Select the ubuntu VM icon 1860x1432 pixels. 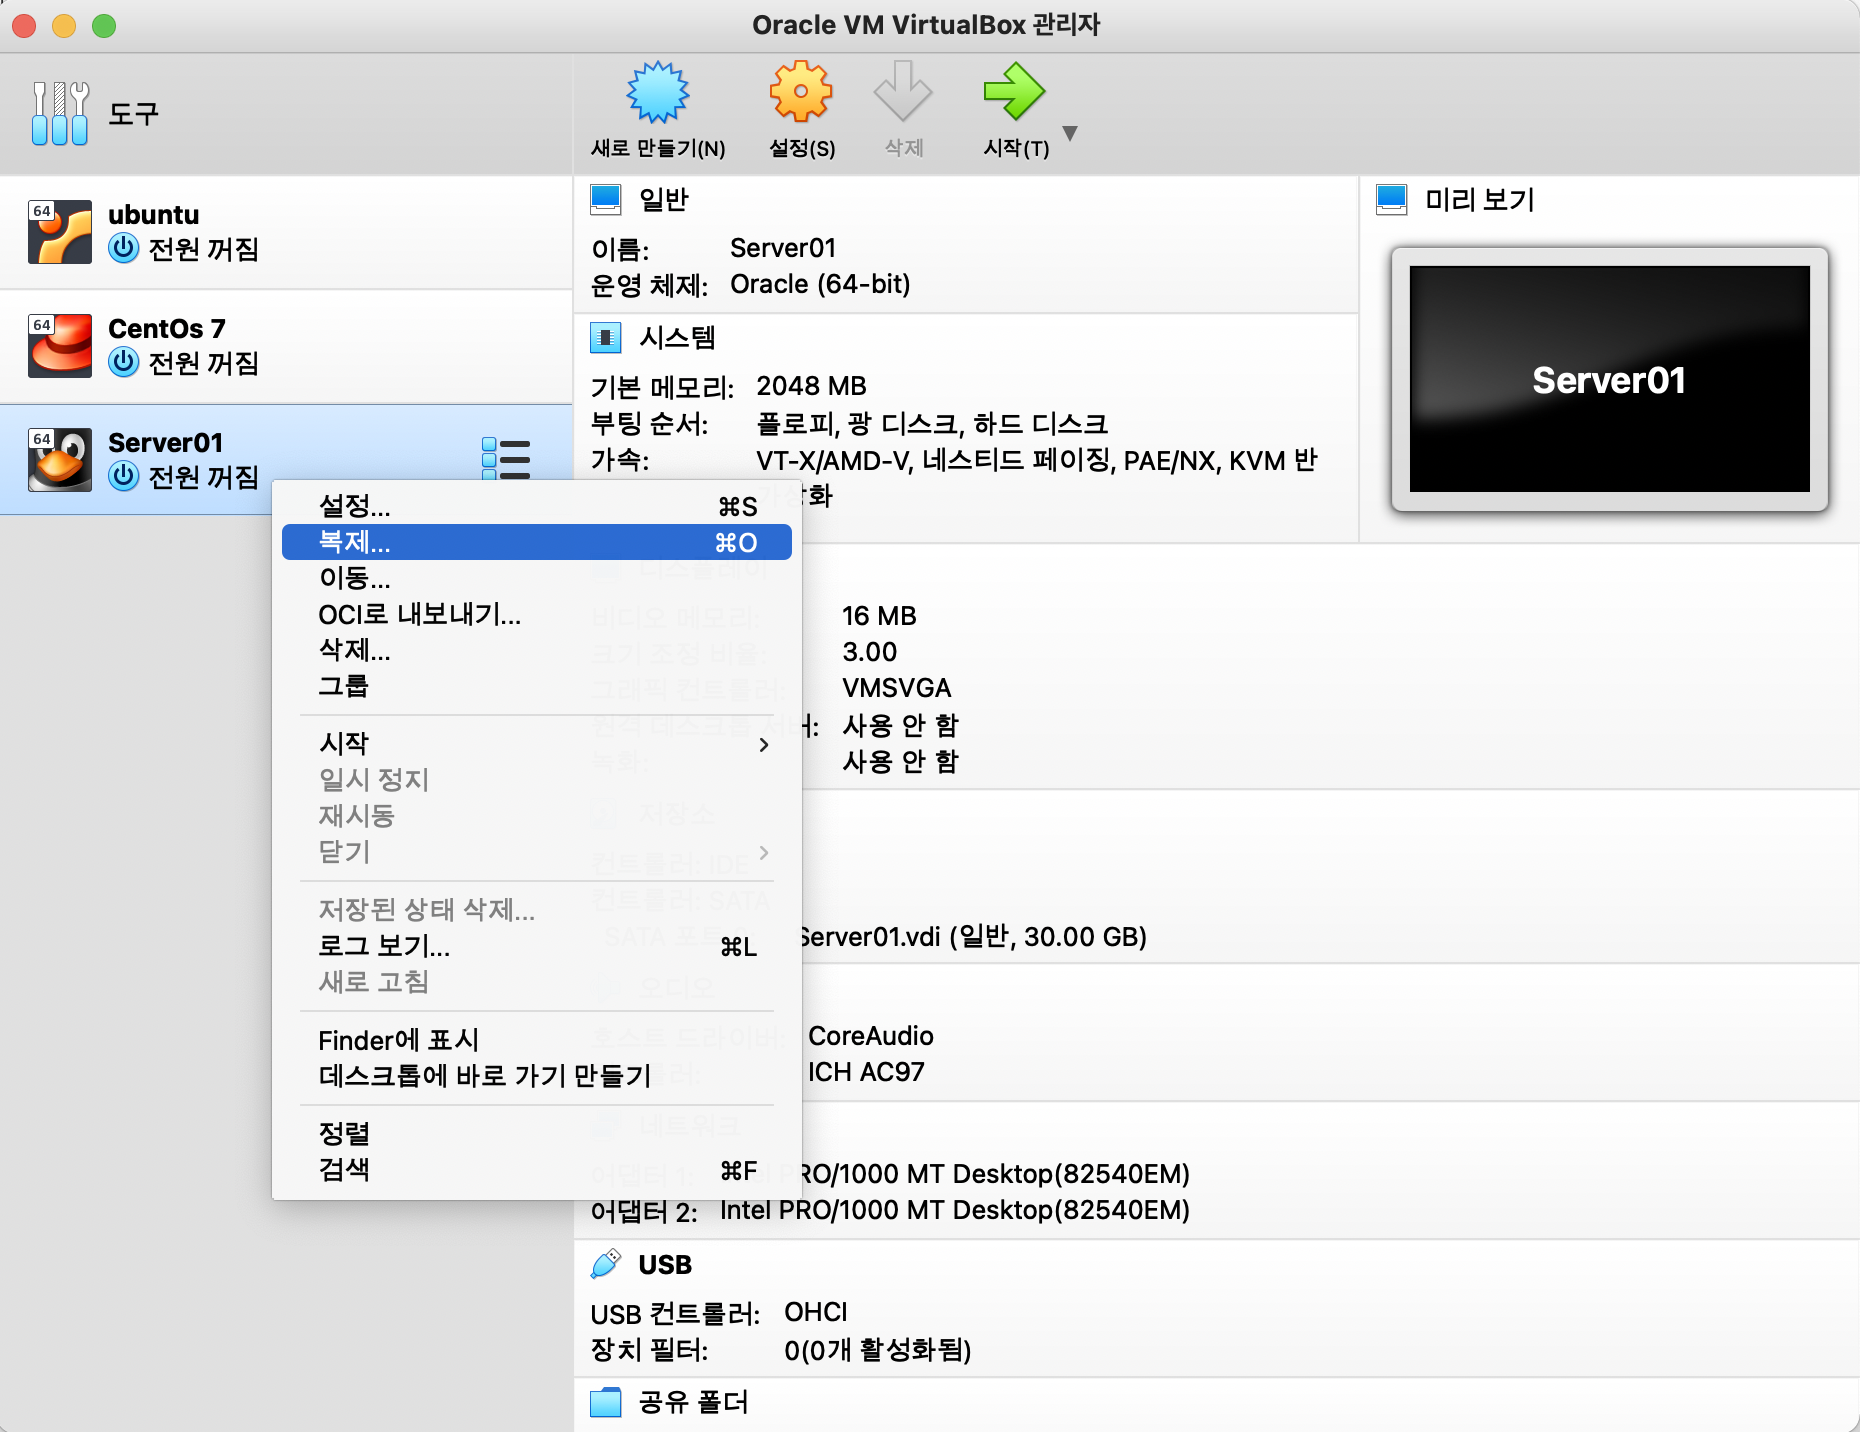click(x=60, y=232)
